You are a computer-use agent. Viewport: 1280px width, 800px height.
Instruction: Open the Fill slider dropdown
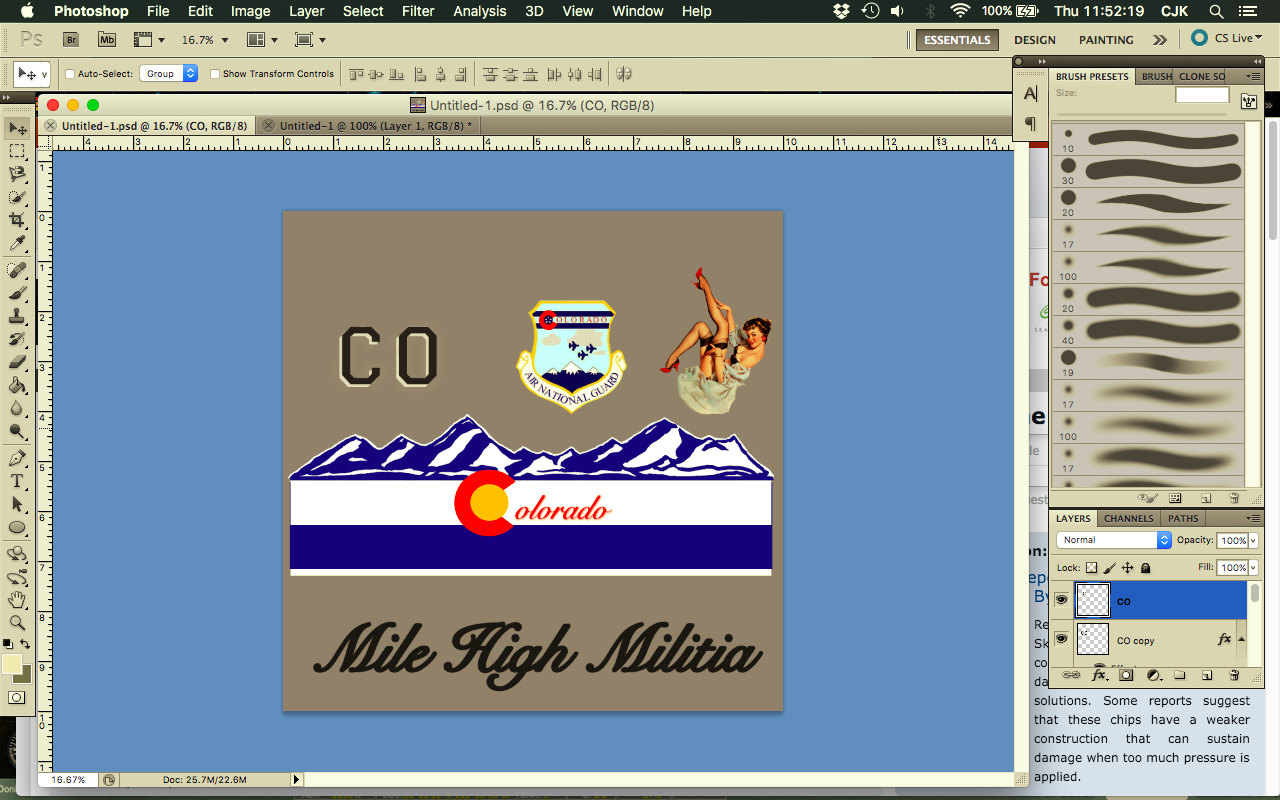tap(1253, 567)
